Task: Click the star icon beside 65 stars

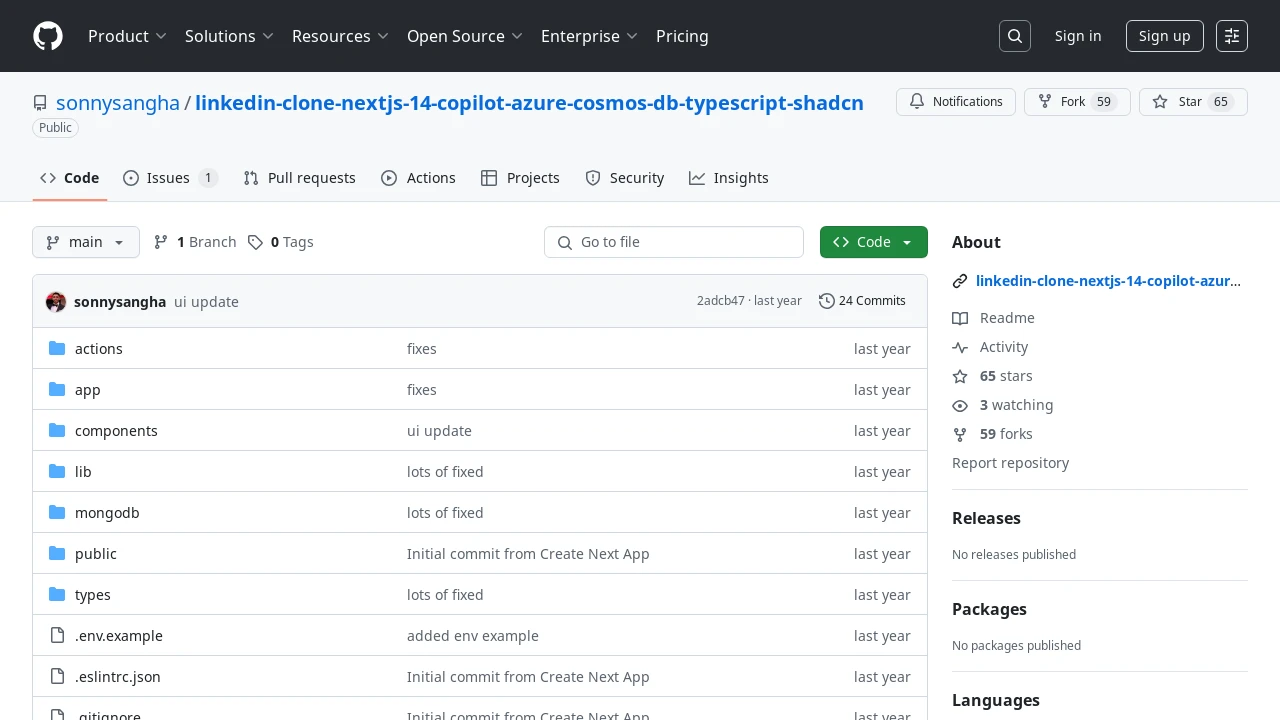Action: click(960, 376)
